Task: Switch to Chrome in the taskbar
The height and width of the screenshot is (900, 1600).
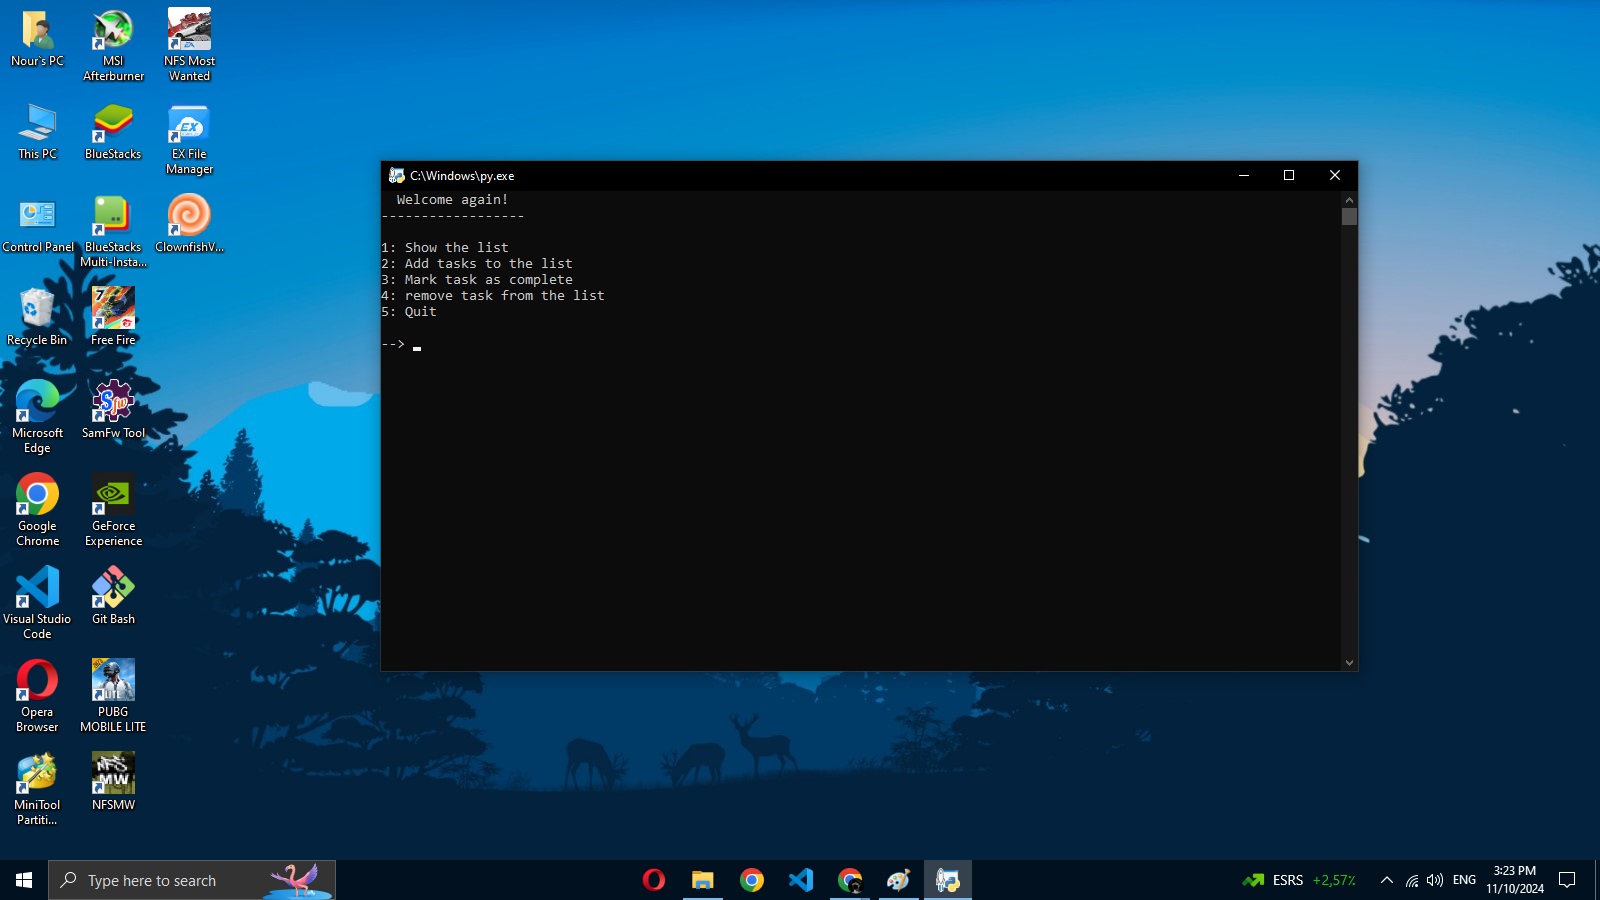Action: click(752, 880)
